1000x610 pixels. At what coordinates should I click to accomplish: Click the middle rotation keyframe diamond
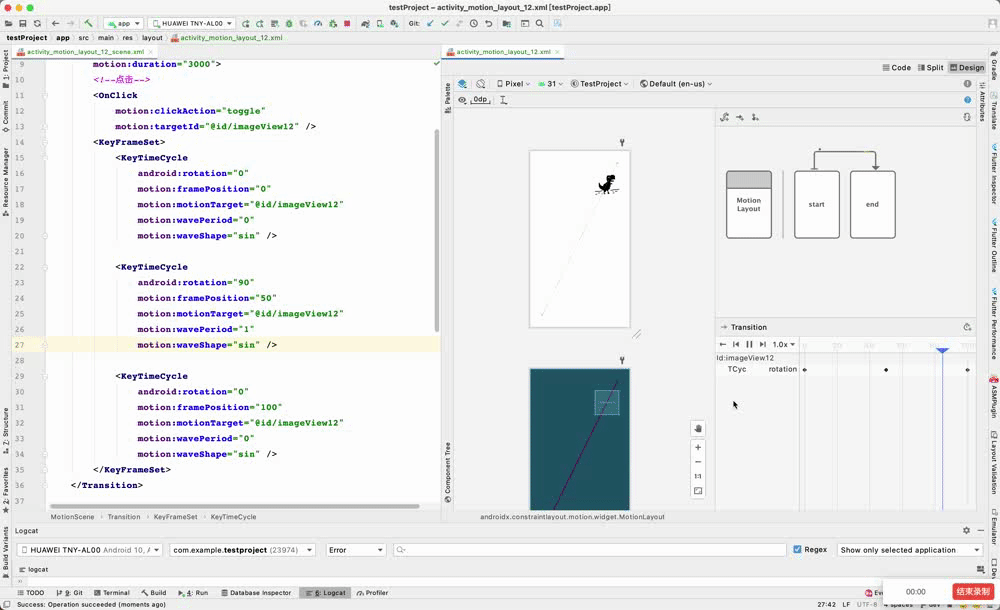(x=886, y=370)
